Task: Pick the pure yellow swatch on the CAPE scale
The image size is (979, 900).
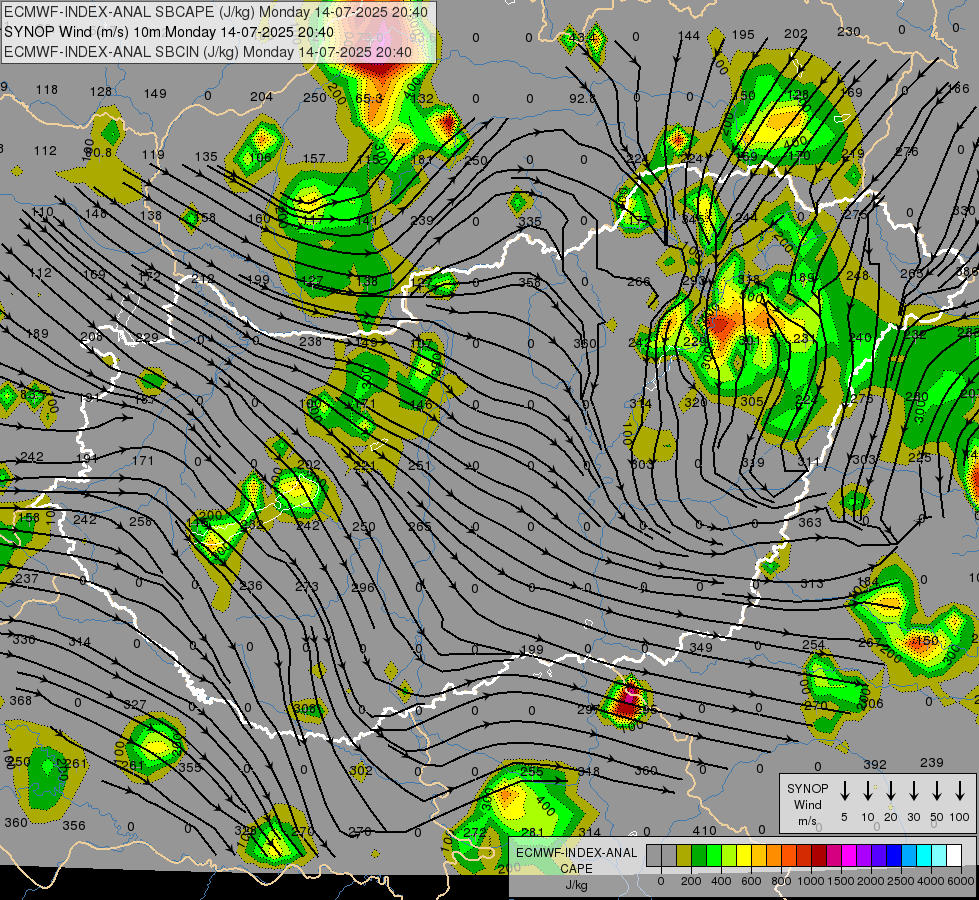Action: click(744, 855)
